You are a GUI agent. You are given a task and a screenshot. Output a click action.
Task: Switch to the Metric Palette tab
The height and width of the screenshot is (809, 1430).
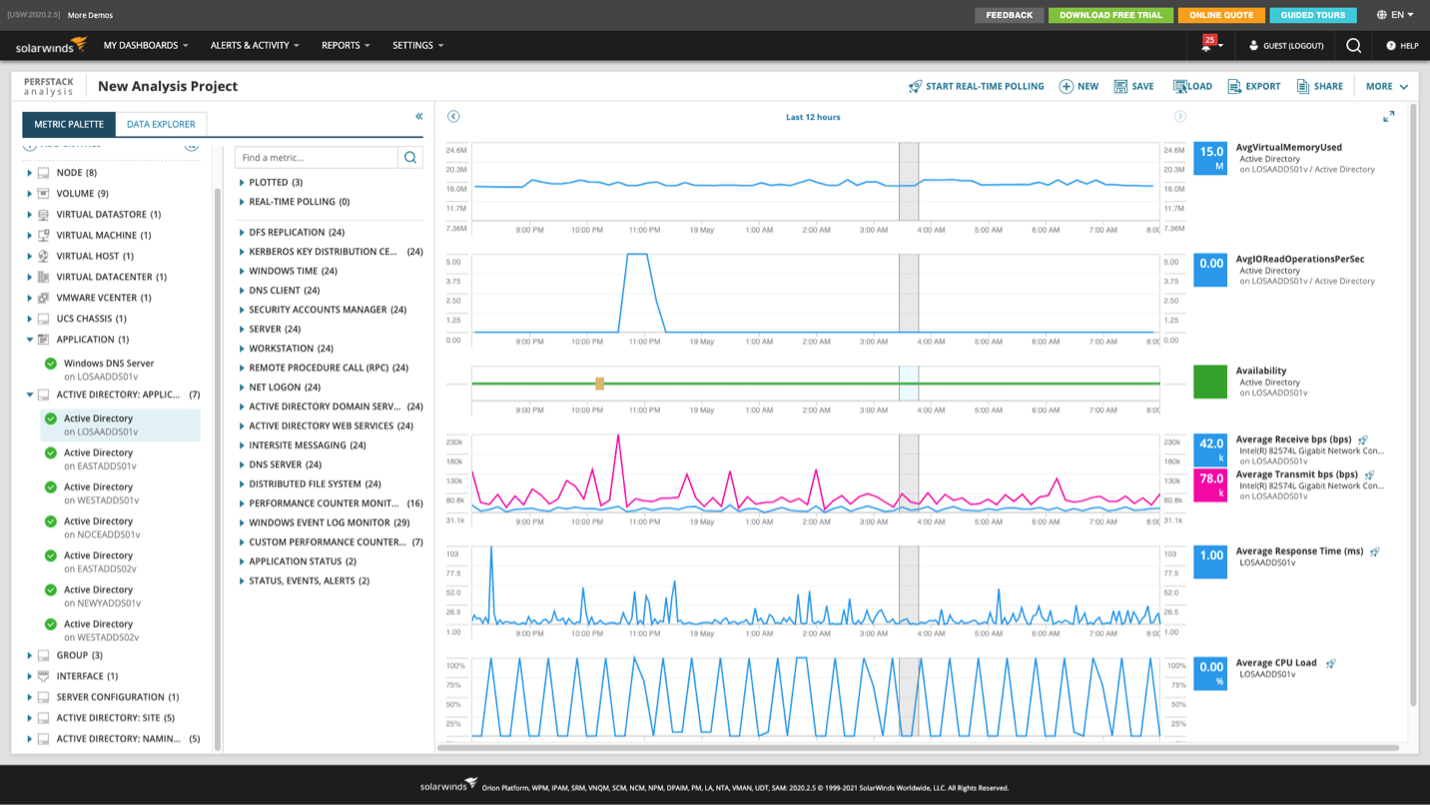coord(69,124)
